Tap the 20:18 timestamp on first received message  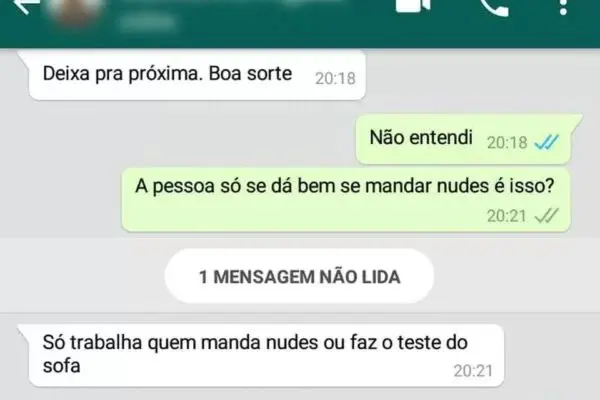pyautogui.click(x=335, y=78)
